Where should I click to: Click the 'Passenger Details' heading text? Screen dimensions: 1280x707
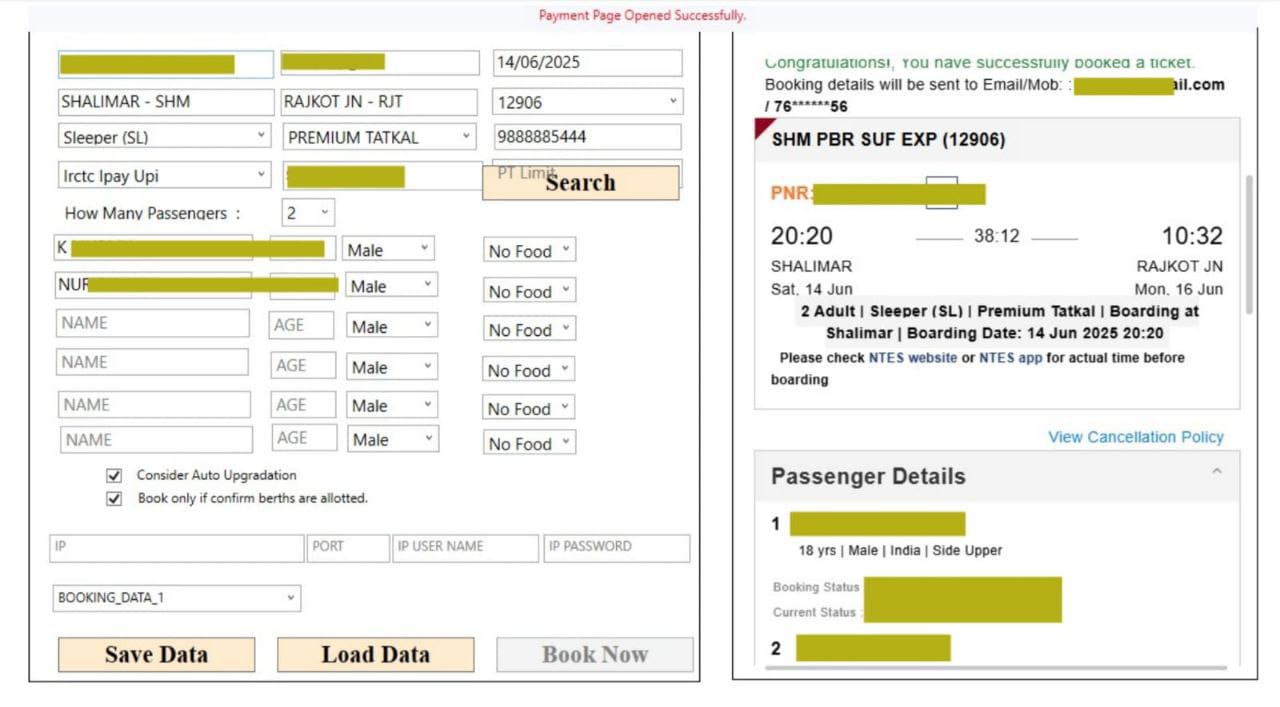click(x=868, y=477)
